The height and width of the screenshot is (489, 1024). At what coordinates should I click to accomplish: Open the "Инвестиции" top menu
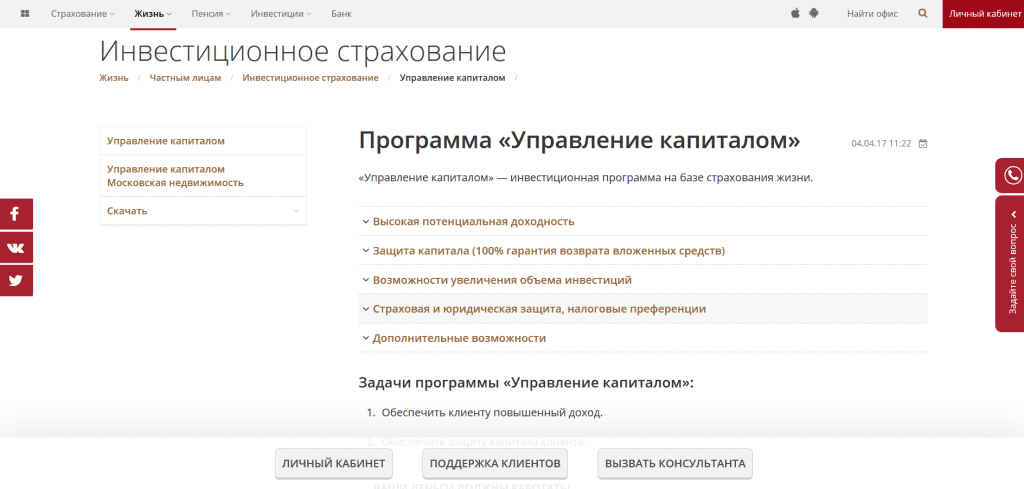(x=280, y=14)
